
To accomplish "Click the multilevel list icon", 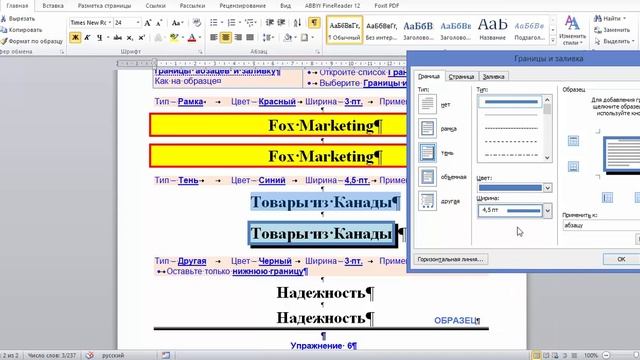I will pyautogui.click(x=249, y=23).
